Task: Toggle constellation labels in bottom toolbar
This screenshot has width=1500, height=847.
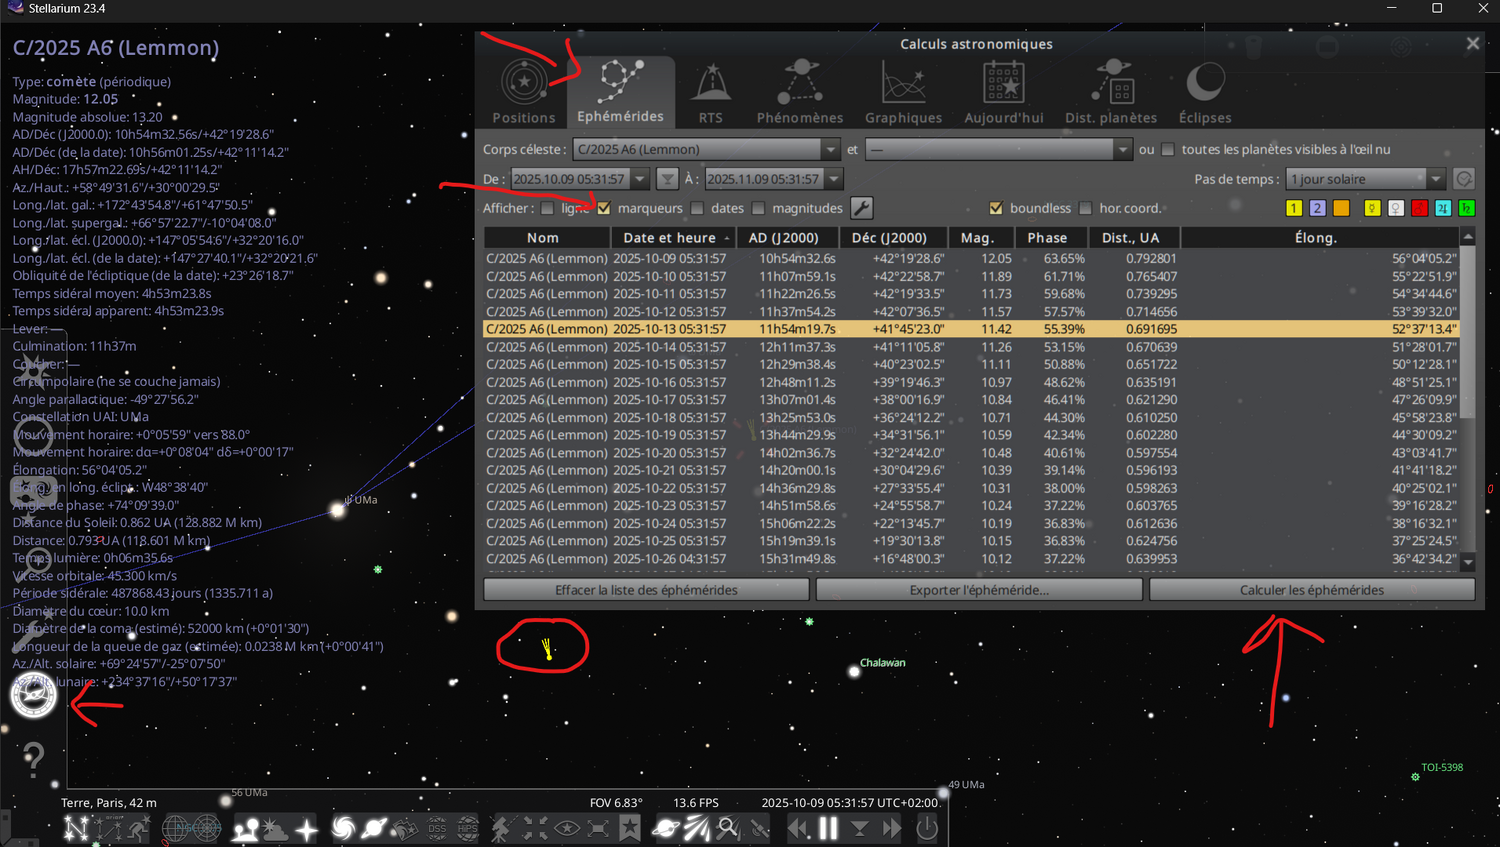Action: click(109, 828)
